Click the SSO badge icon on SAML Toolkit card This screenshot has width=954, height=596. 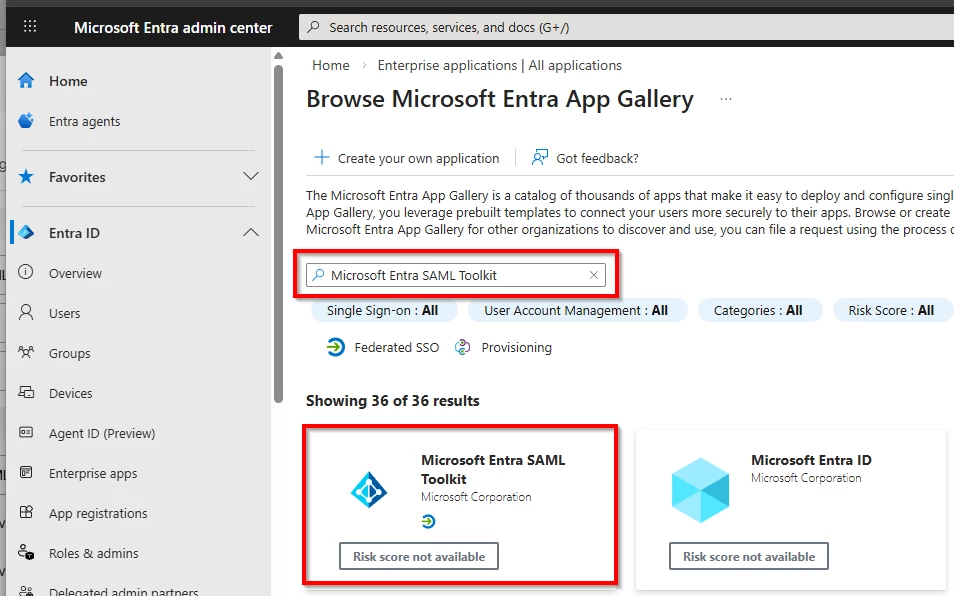click(428, 521)
